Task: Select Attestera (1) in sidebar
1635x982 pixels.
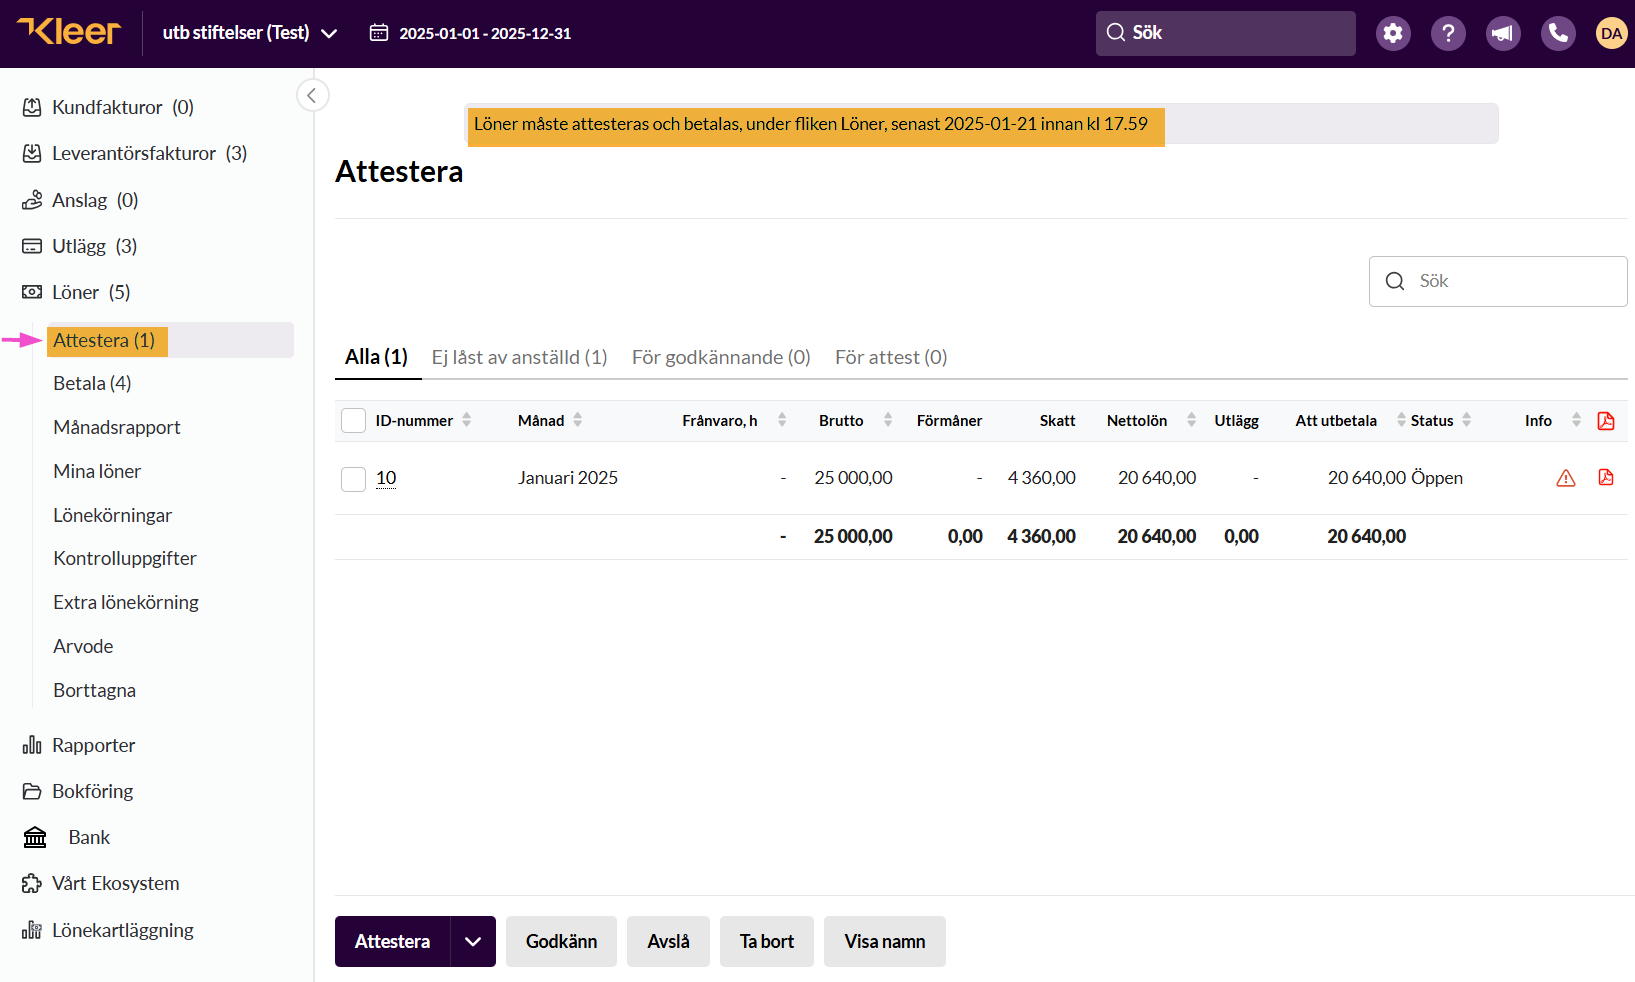Action: click(x=170, y=340)
